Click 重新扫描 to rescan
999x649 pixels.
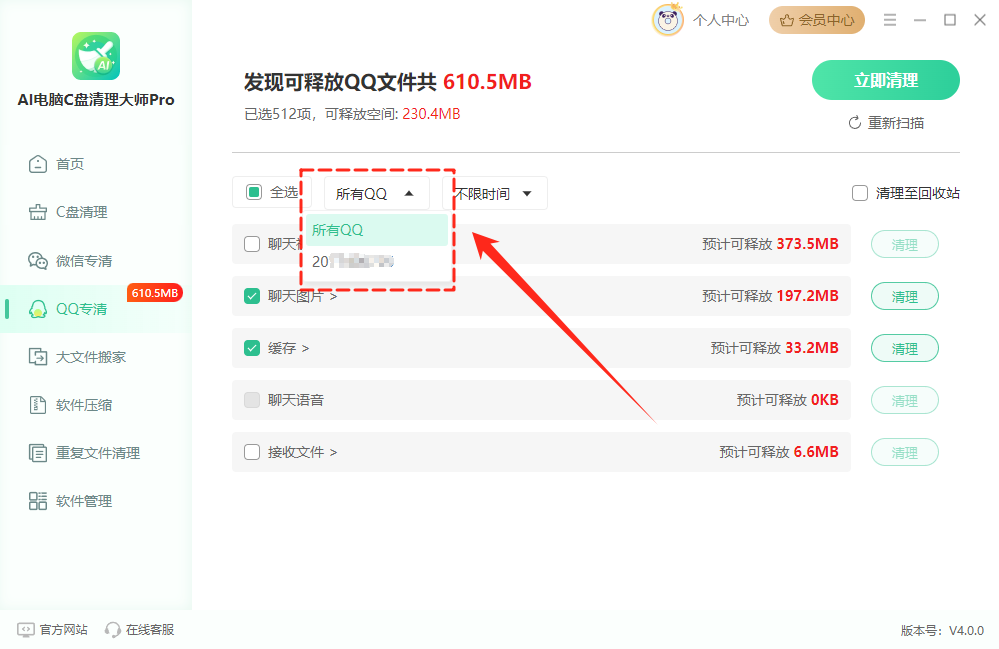coord(886,123)
